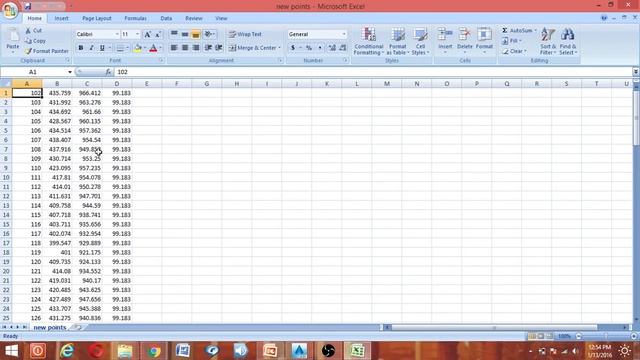Open the font size dropdown

pos(138,34)
